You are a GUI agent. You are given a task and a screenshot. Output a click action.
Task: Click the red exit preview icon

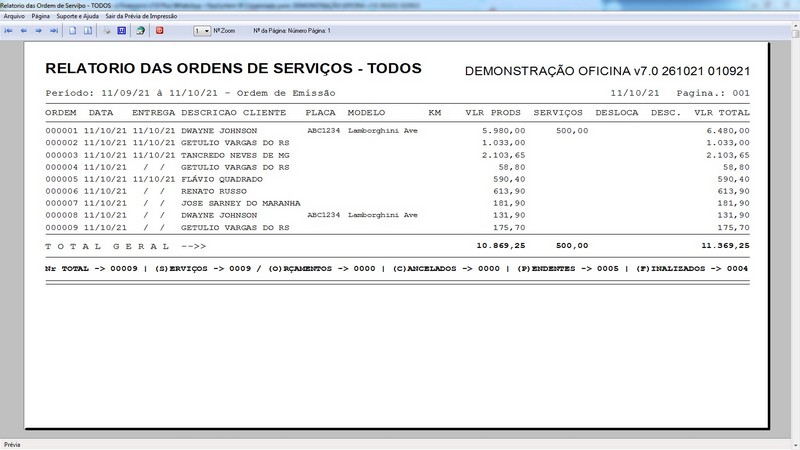(x=160, y=31)
